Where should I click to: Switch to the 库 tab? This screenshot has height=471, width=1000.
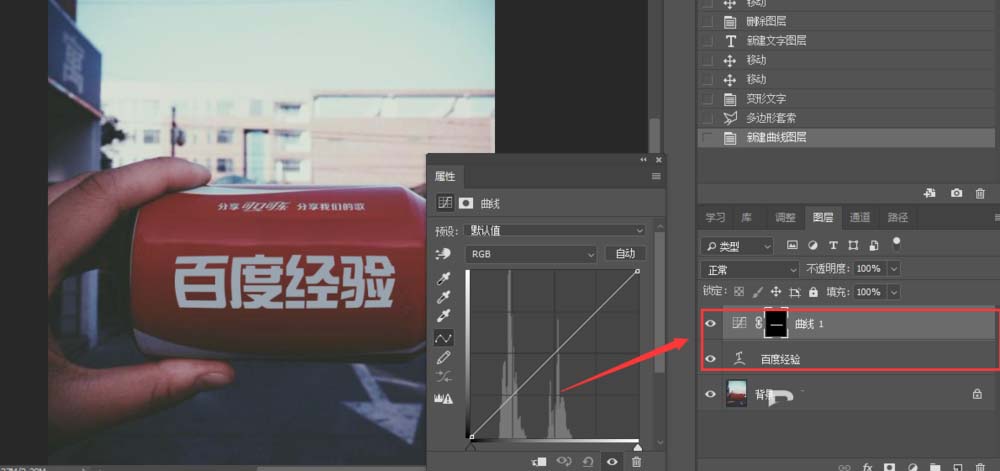click(x=746, y=217)
